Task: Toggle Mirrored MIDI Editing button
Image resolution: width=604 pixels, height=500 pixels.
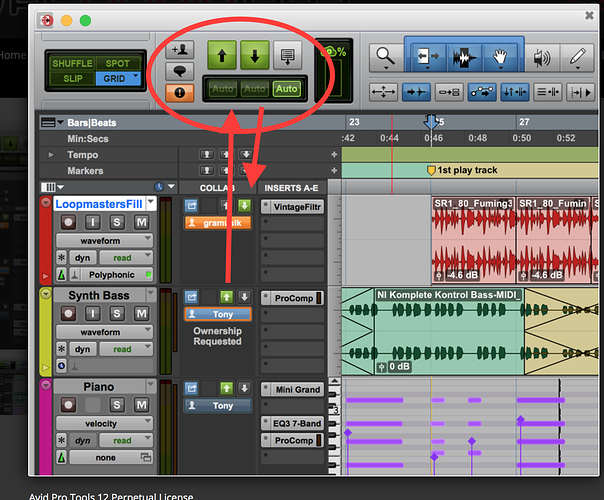Action: point(449,92)
